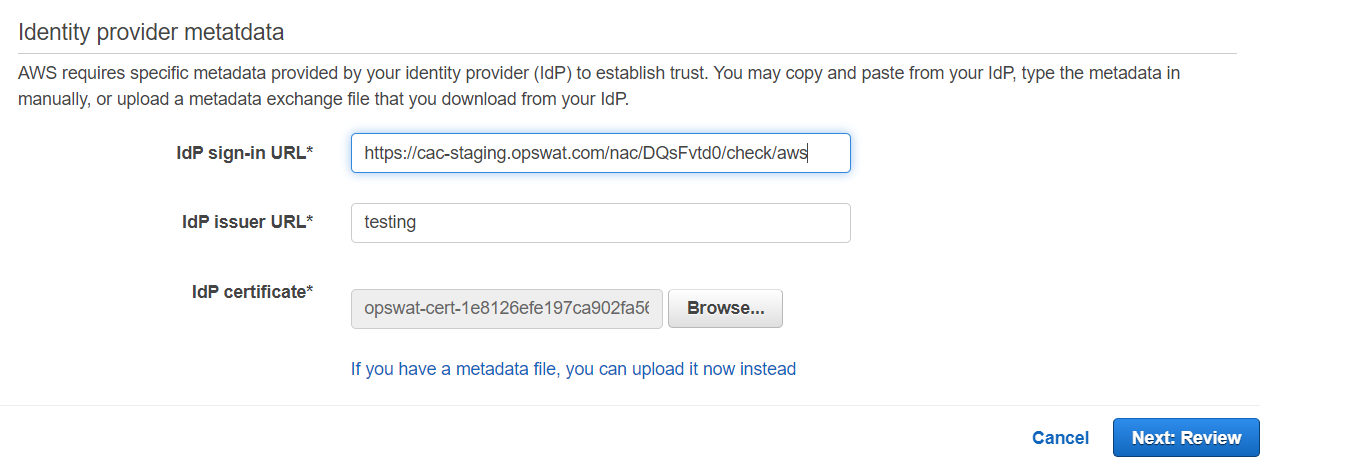
Task: Cancel the identity provider setup
Action: pyautogui.click(x=1060, y=438)
